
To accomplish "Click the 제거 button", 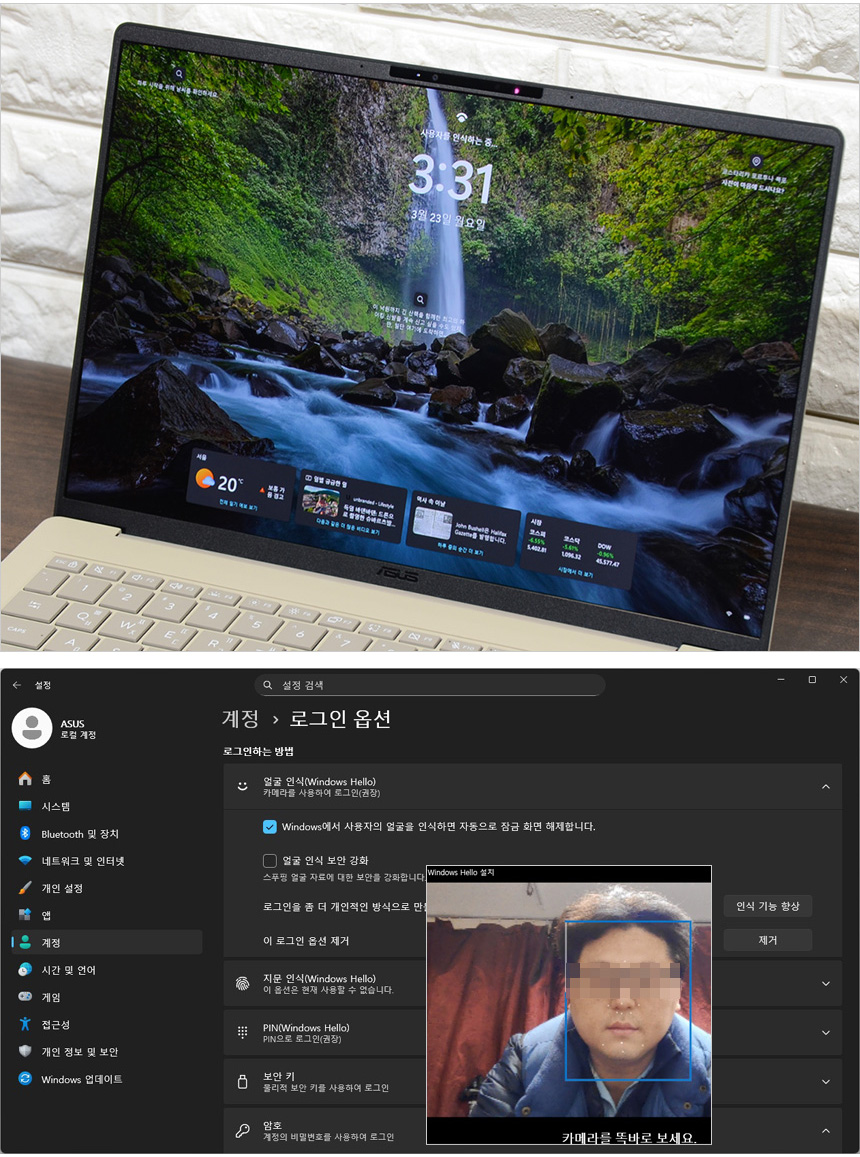I will (x=767, y=940).
